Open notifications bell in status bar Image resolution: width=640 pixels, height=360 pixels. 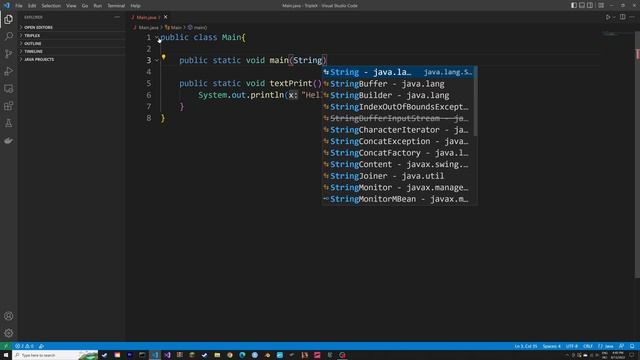[x=632, y=346]
